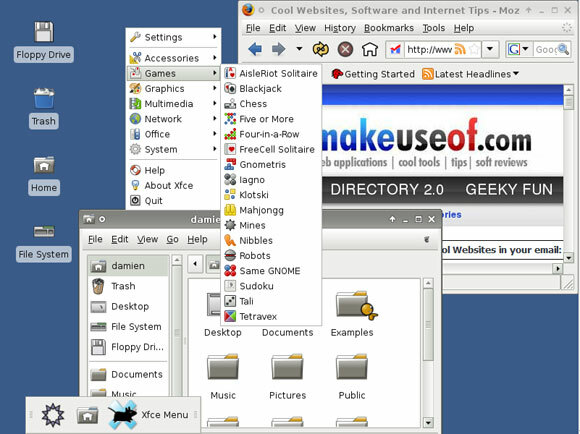The height and width of the screenshot is (434, 580).
Task: Open Tetravex game
Action: click(271, 316)
